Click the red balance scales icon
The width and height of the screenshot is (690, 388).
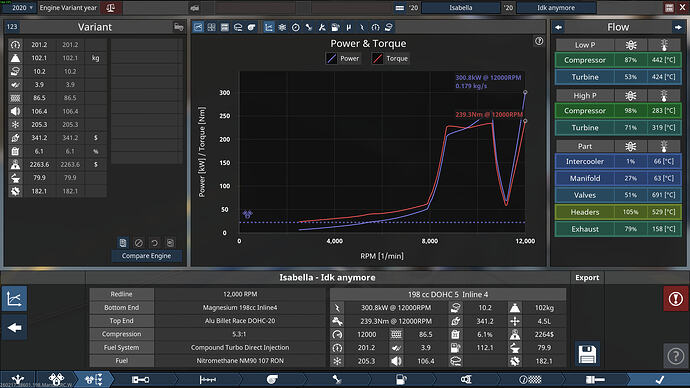[111, 7]
